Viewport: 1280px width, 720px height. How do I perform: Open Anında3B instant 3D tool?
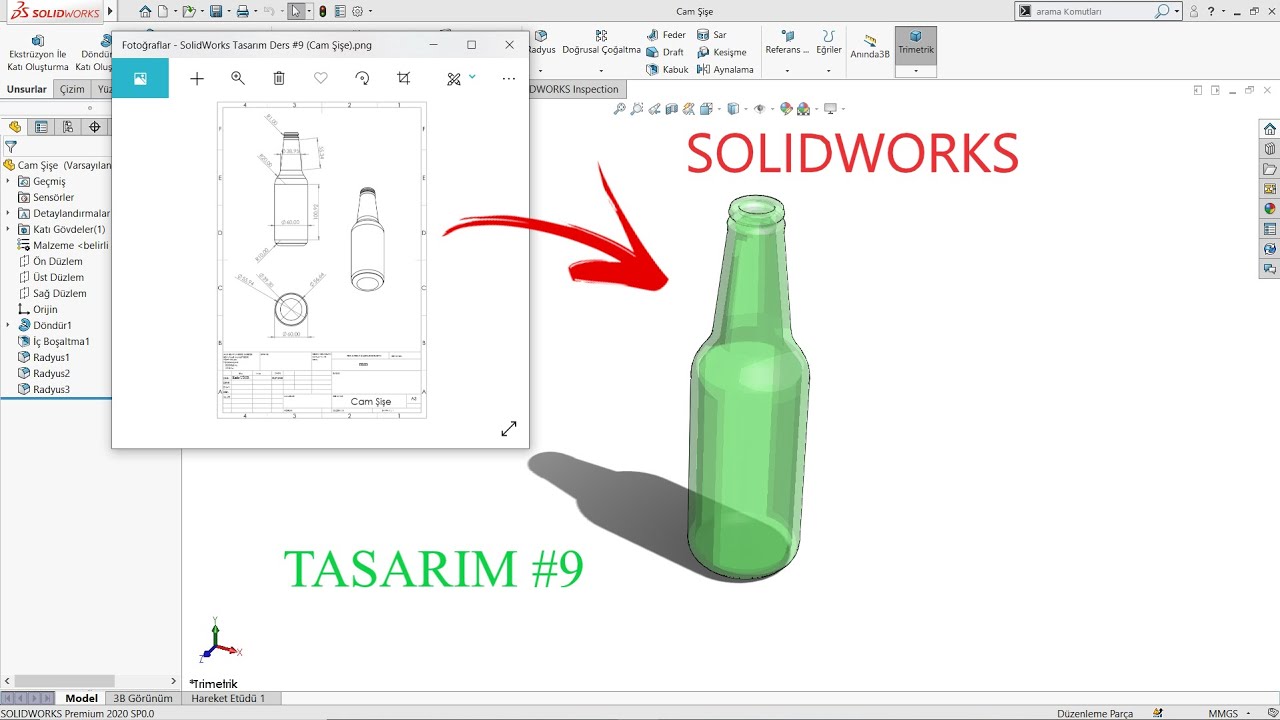point(870,47)
